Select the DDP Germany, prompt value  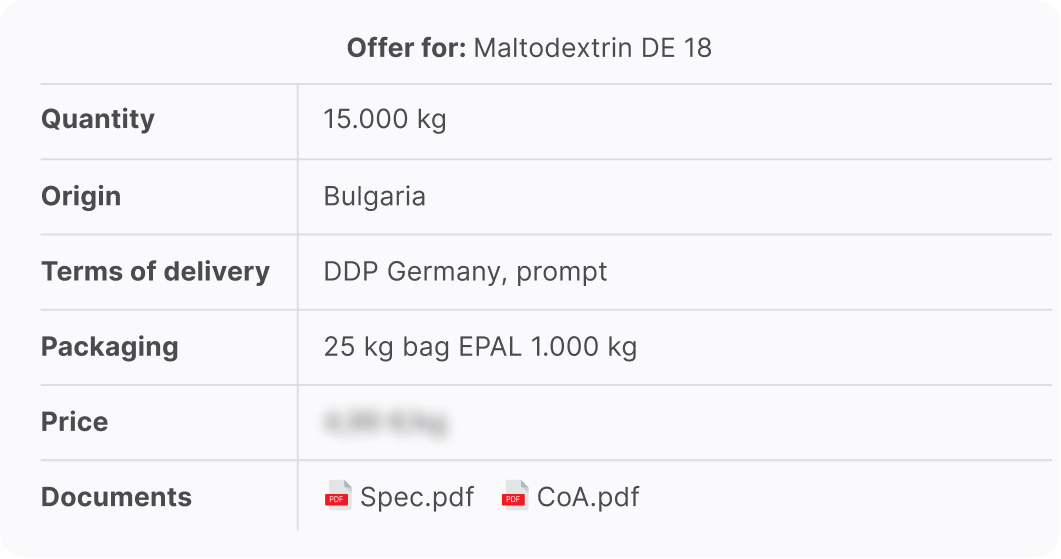(465, 271)
